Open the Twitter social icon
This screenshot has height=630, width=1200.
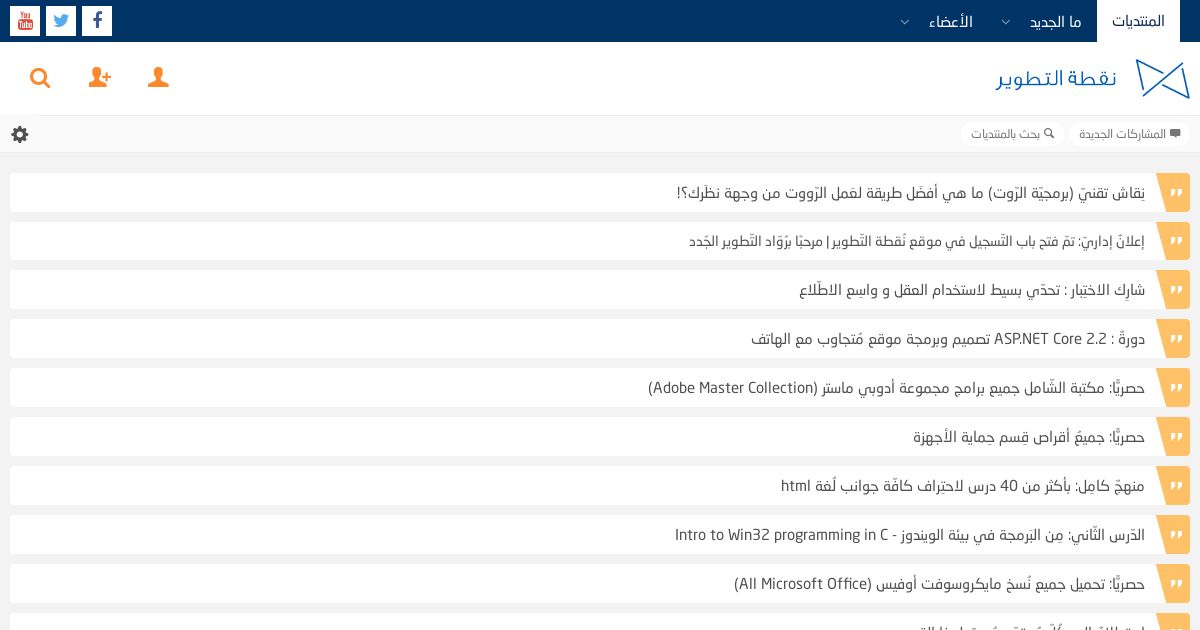coord(61,21)
